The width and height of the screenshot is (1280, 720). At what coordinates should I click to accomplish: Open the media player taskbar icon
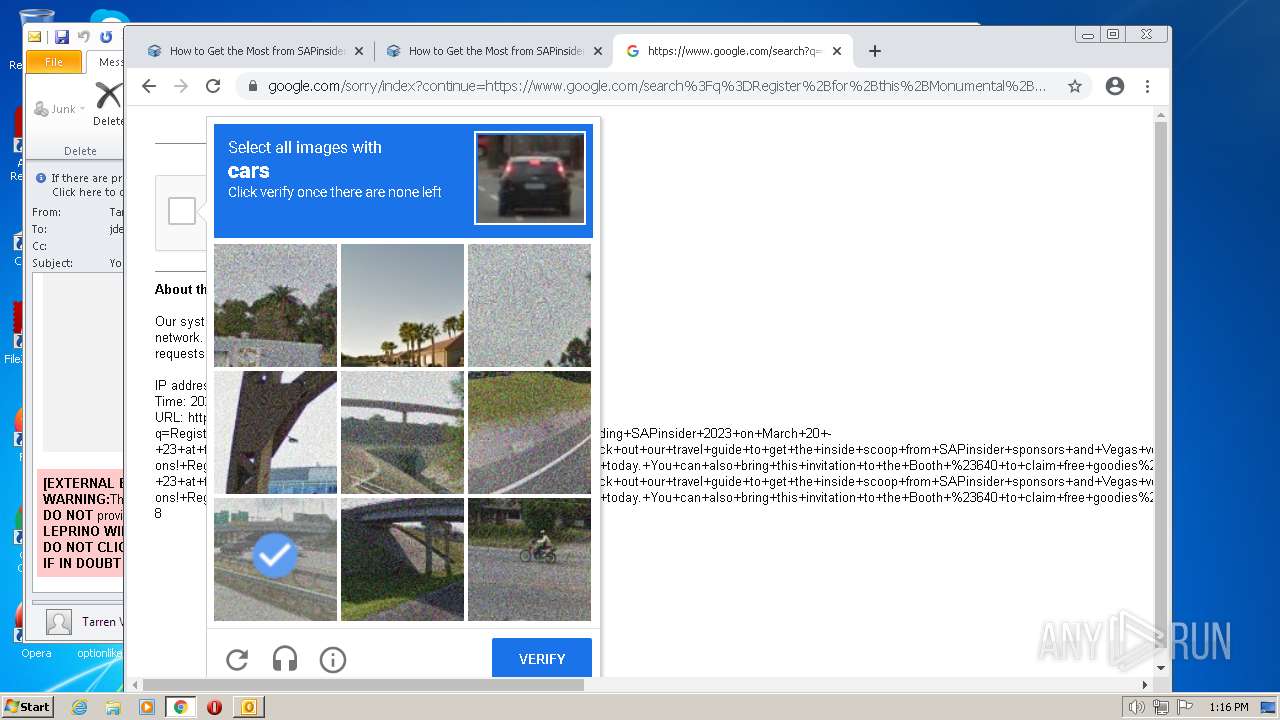[147, 707]
